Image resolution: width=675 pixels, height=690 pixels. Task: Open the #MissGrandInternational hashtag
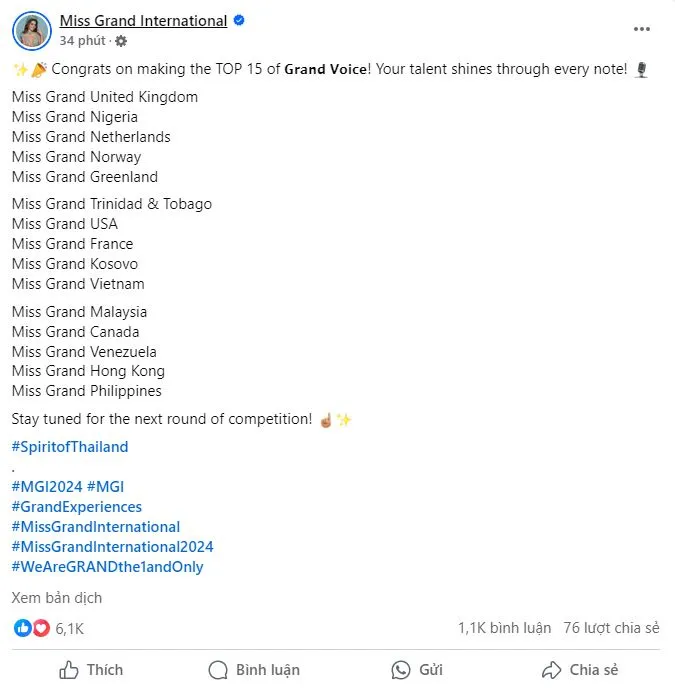(96, 527)
